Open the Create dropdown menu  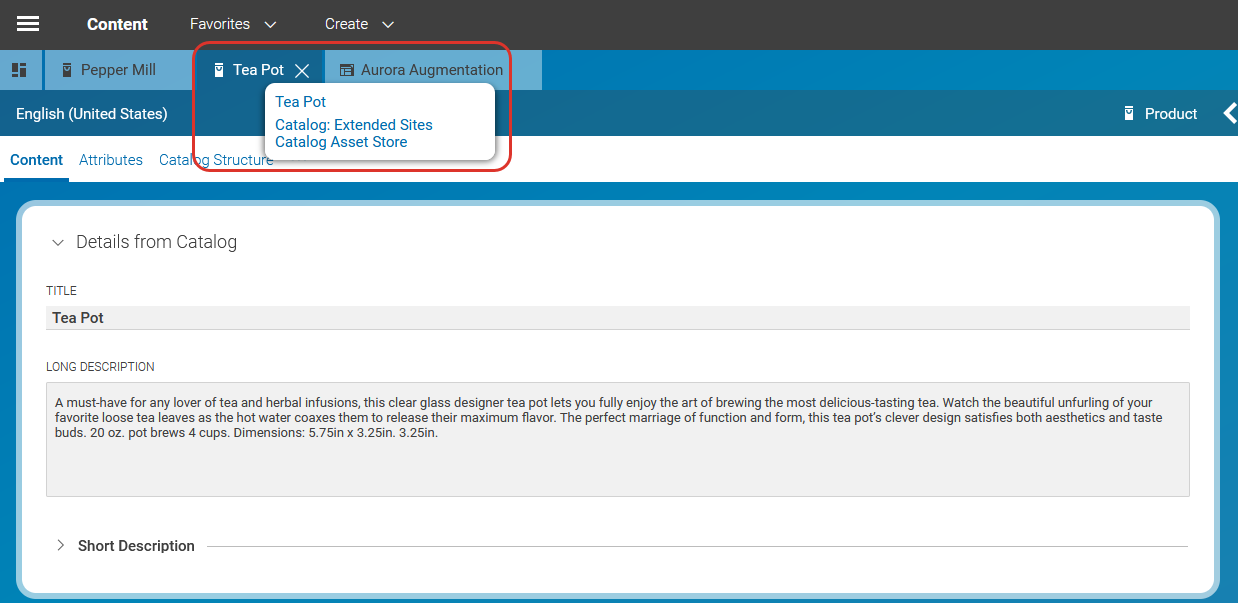tap(359, 24)
